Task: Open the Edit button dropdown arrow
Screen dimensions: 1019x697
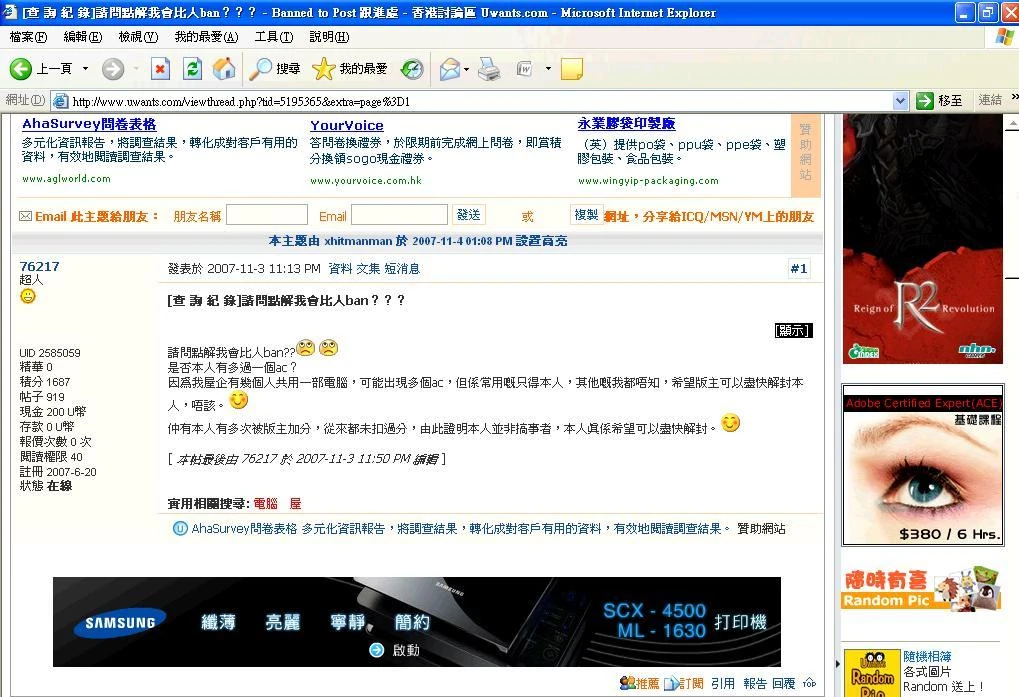Action: point(548,68)
